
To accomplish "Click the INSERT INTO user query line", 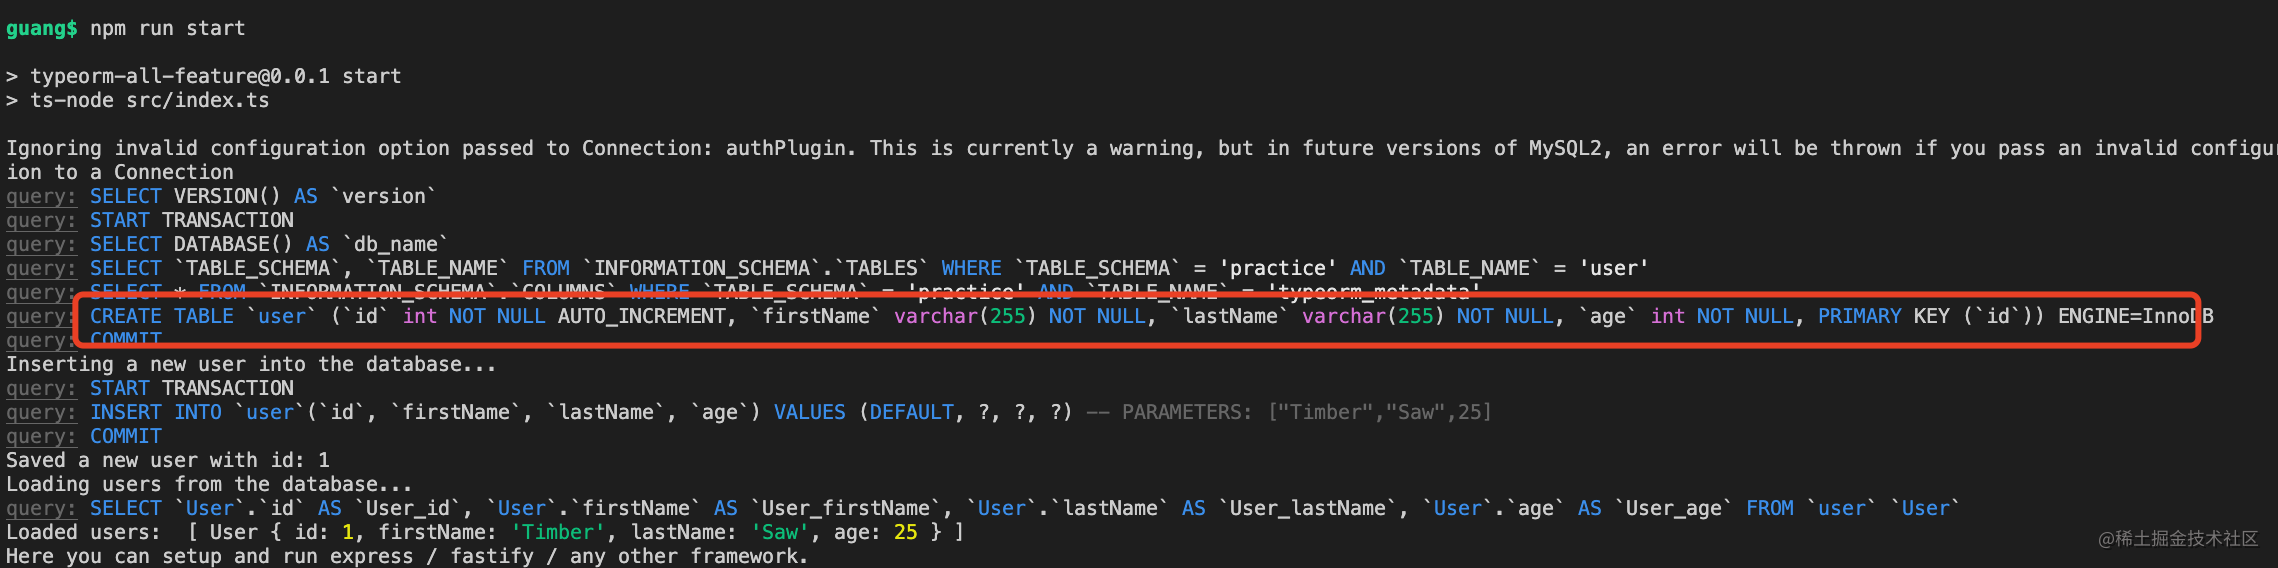I will click(x=749, y=412).
